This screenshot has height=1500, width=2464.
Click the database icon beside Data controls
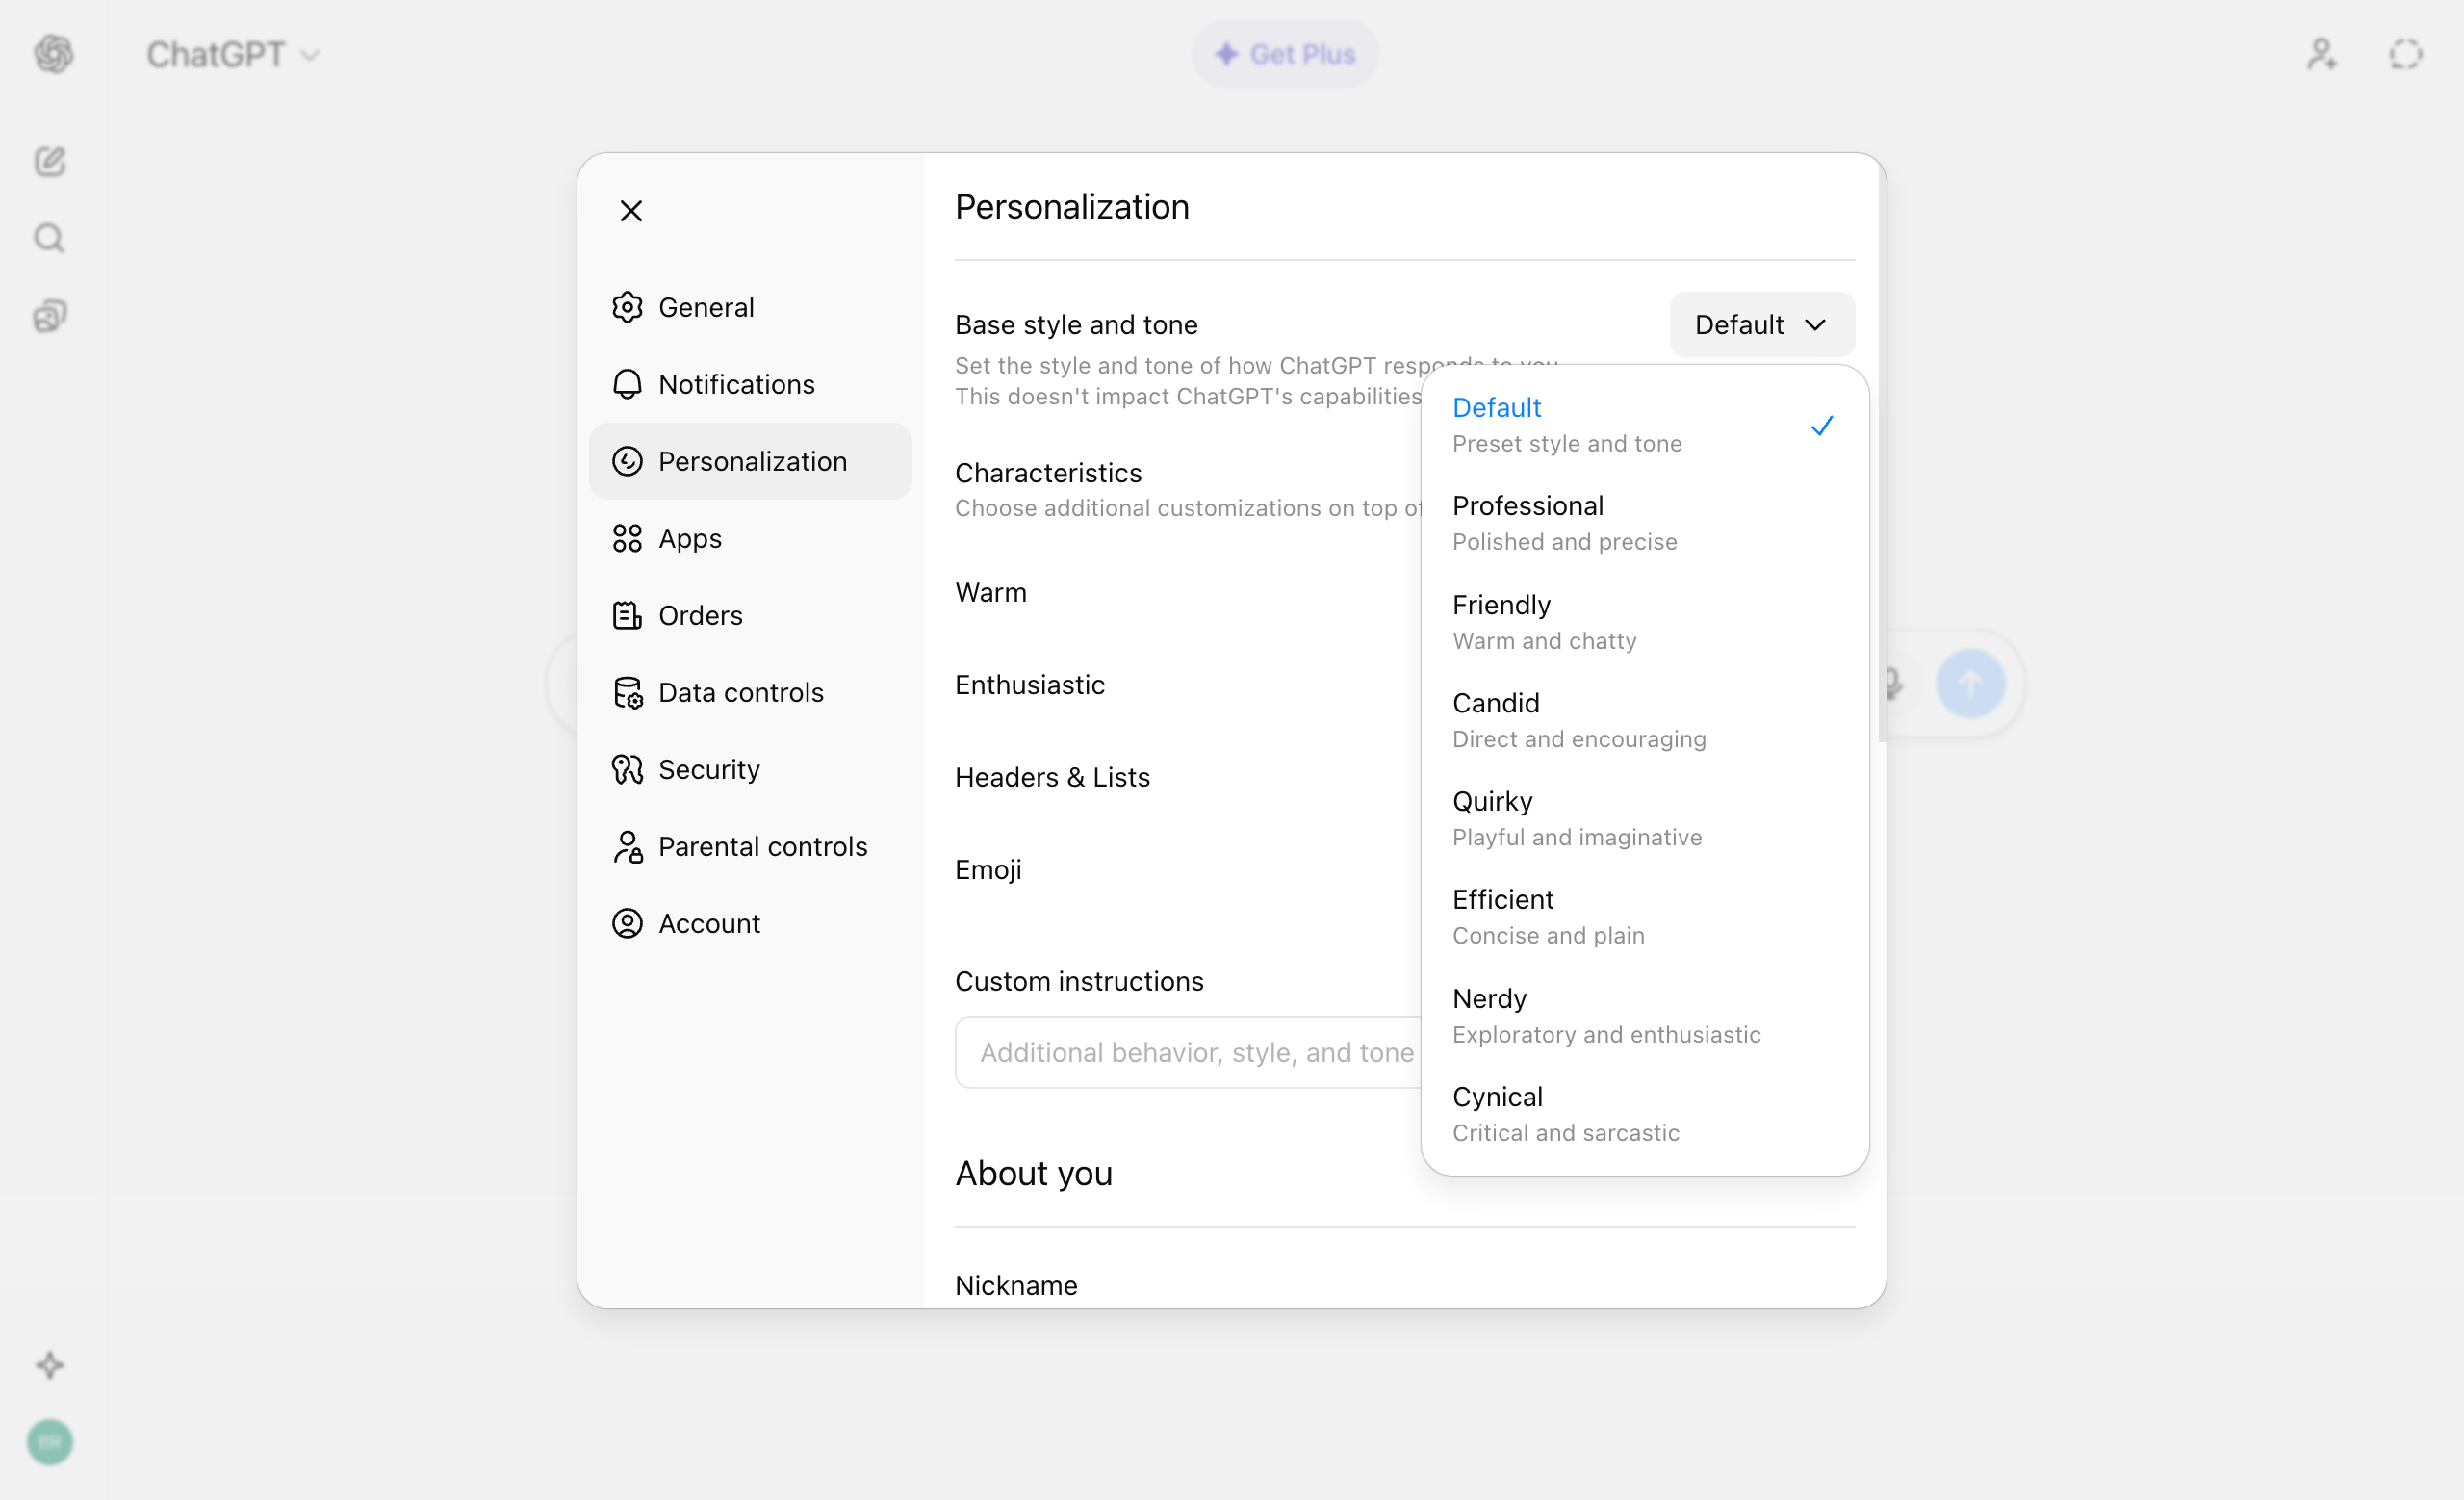tap(627, 692)
